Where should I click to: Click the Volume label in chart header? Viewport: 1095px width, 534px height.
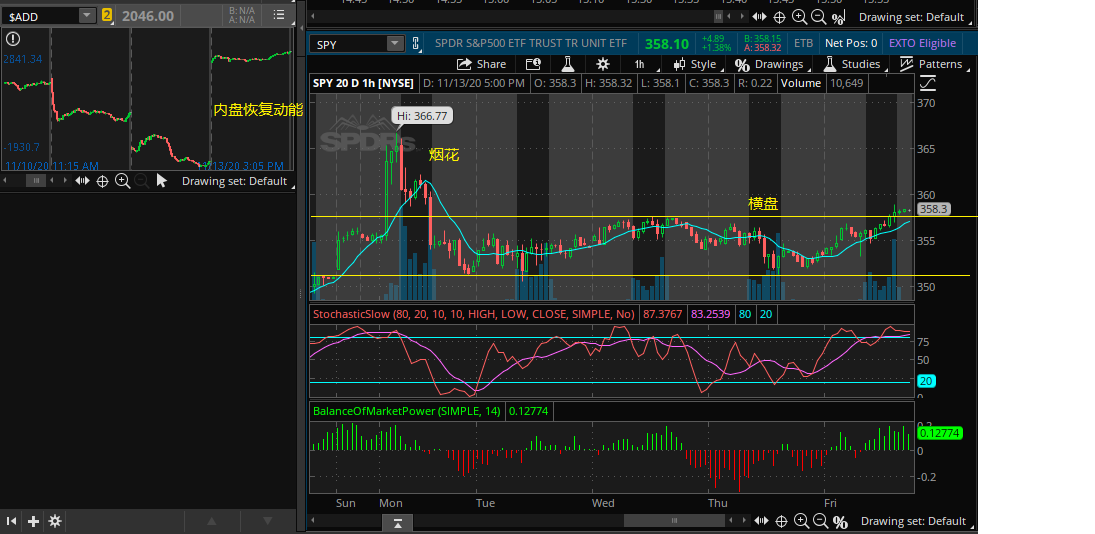coord(800,83)
